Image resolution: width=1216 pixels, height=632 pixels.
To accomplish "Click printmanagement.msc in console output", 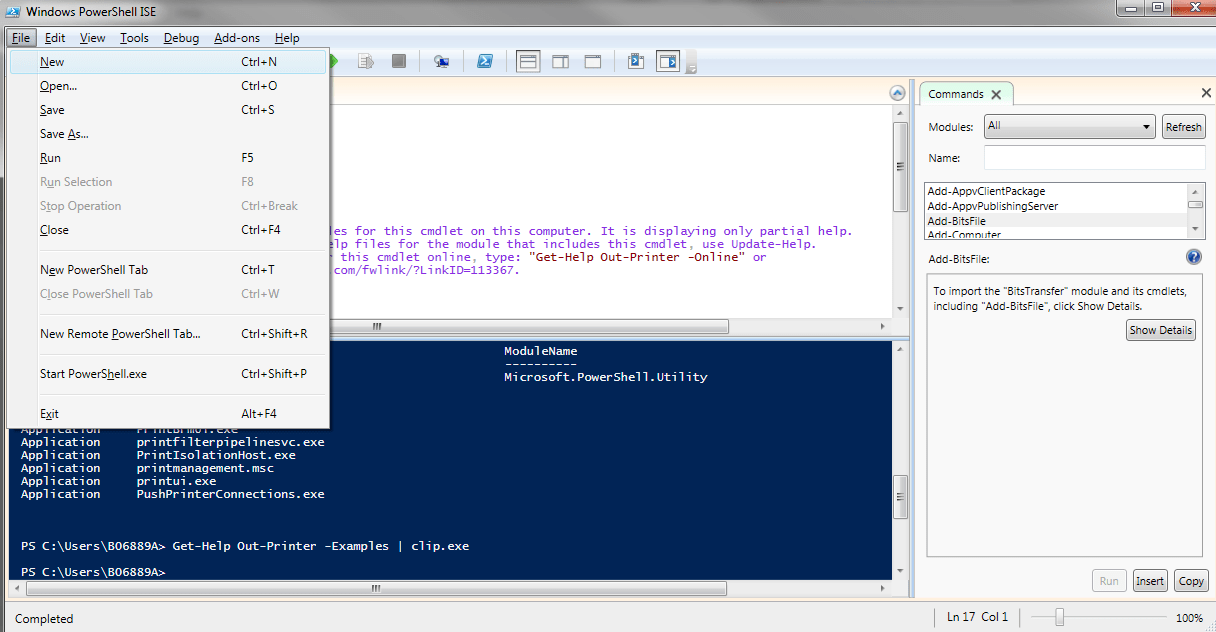I will pos(205,468).
